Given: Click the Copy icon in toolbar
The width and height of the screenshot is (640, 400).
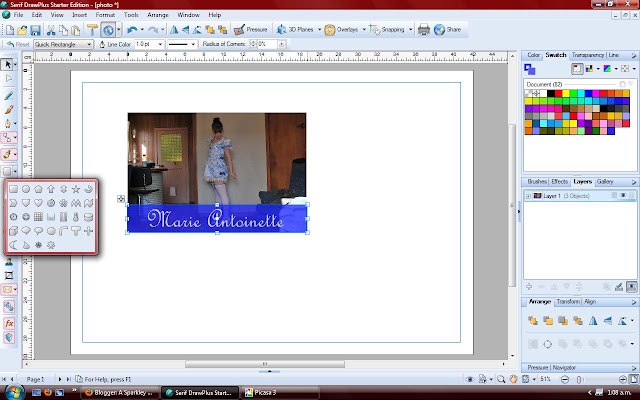Looking at the screenshot, I should 63,30.
